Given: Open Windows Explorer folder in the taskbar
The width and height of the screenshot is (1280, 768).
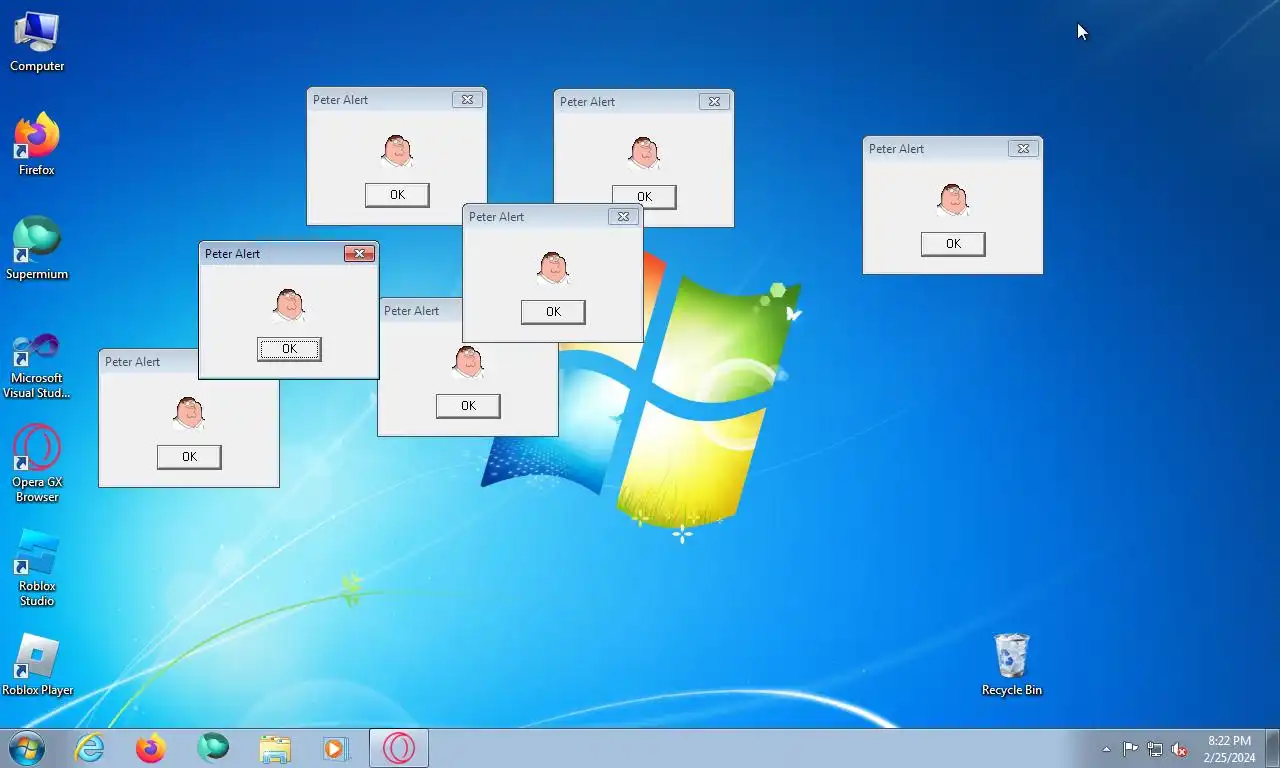Looking at the screenshot, I should point(275,748).
